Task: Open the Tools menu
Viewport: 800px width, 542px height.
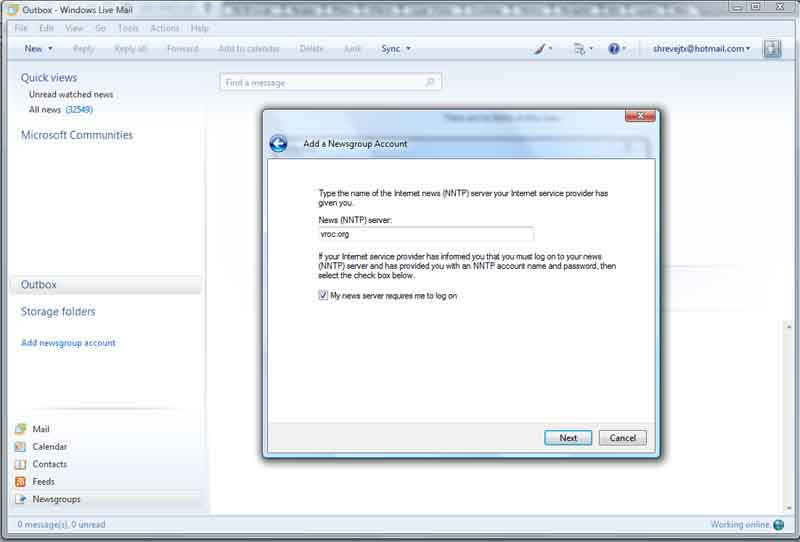Action: coord(128,28)
